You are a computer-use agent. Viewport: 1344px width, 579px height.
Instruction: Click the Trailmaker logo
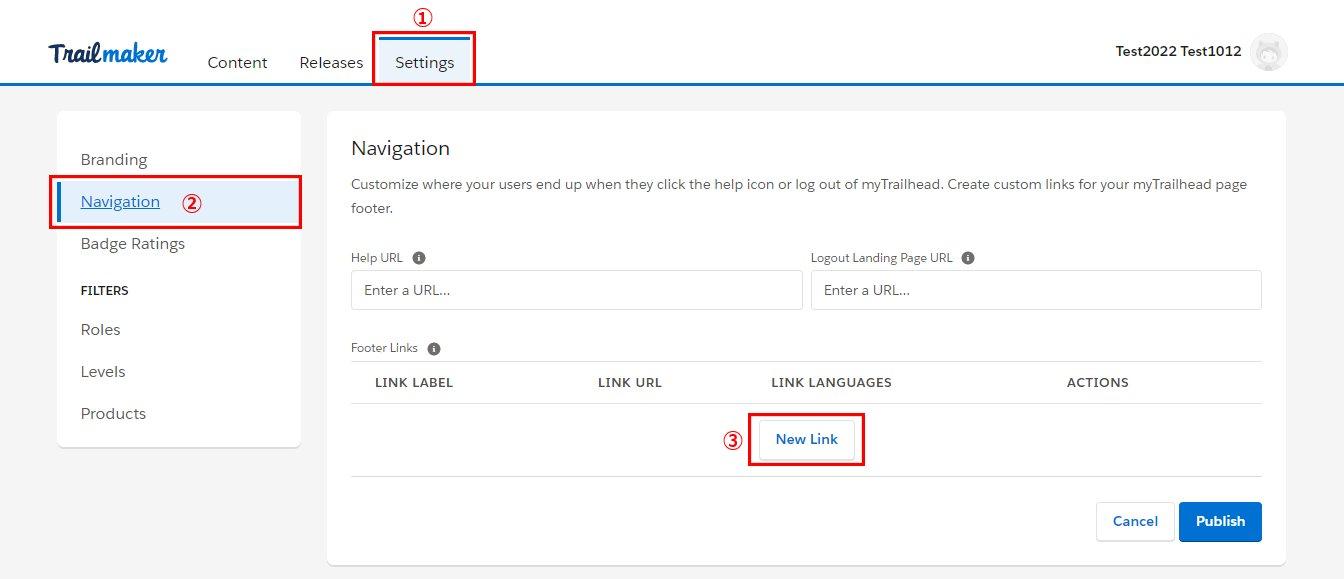[x=107, y=54]
